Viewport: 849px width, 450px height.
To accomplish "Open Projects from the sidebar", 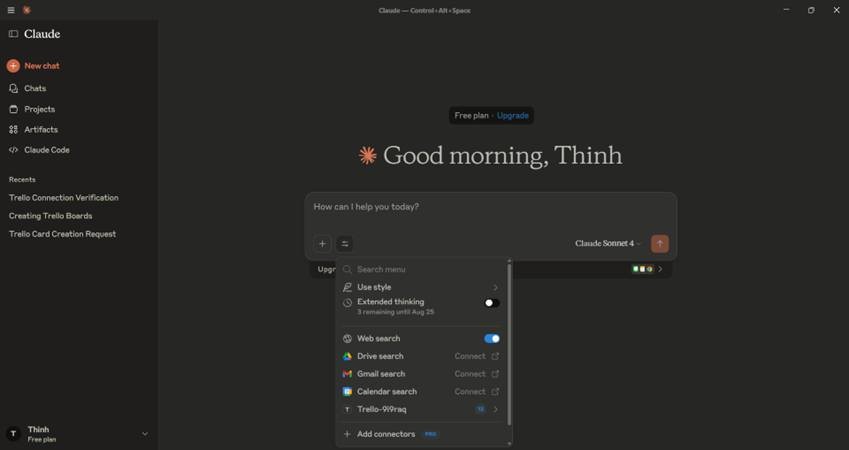I will 39,109.
